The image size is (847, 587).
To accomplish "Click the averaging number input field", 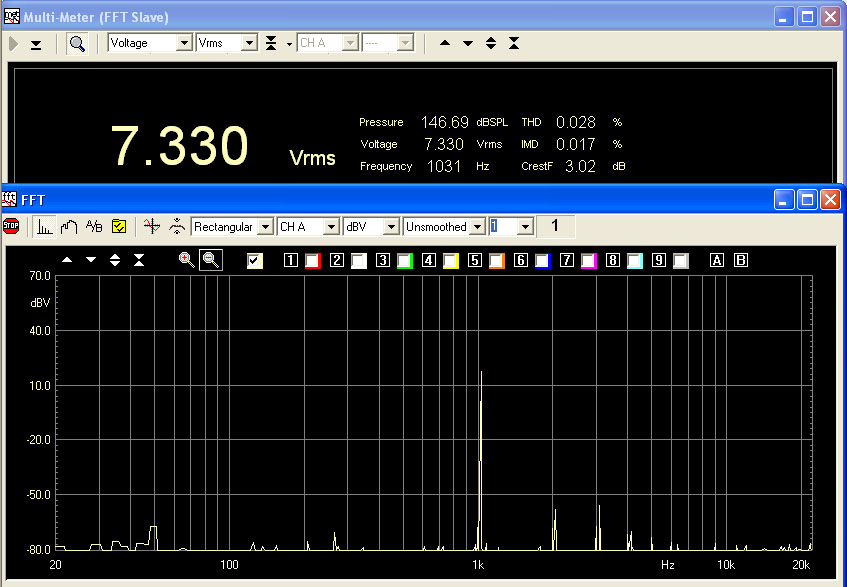I will pos(502,227).
